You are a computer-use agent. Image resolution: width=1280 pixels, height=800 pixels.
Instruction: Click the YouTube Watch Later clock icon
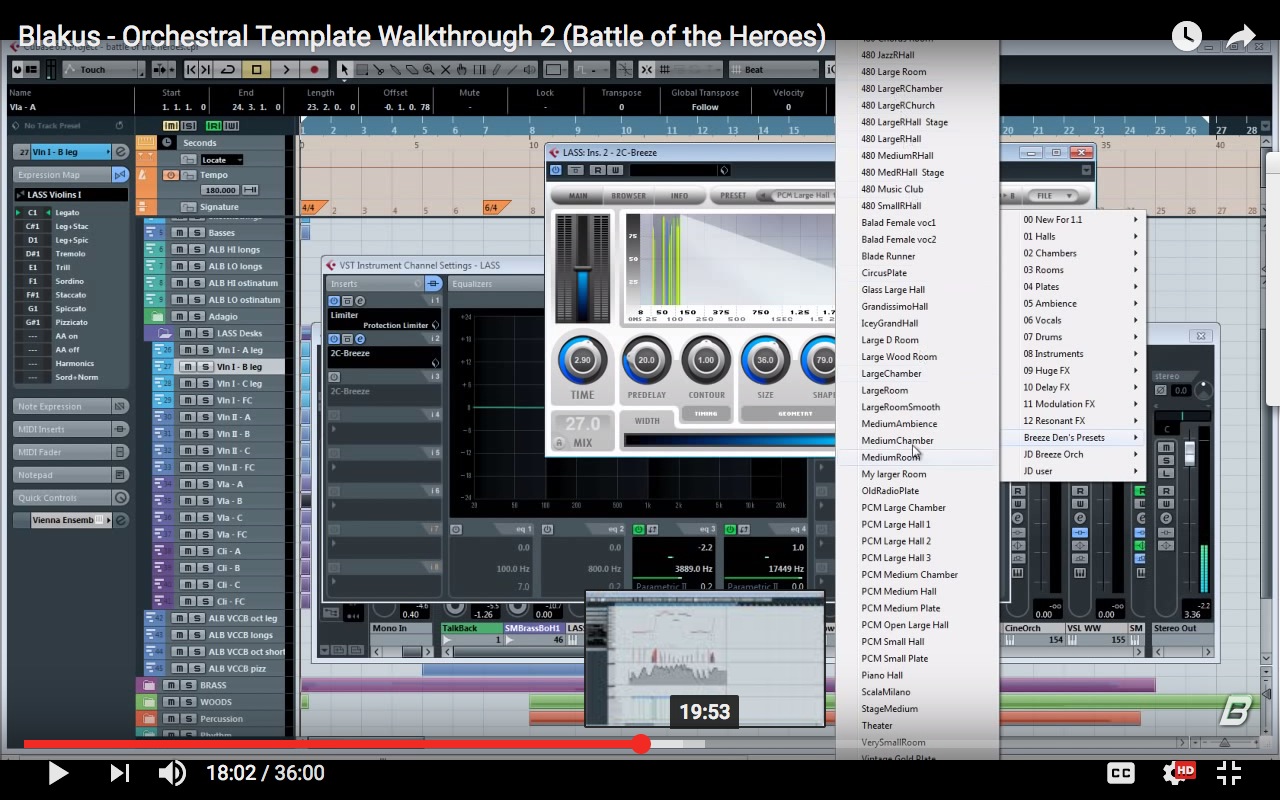click(x=1186, y=36)
